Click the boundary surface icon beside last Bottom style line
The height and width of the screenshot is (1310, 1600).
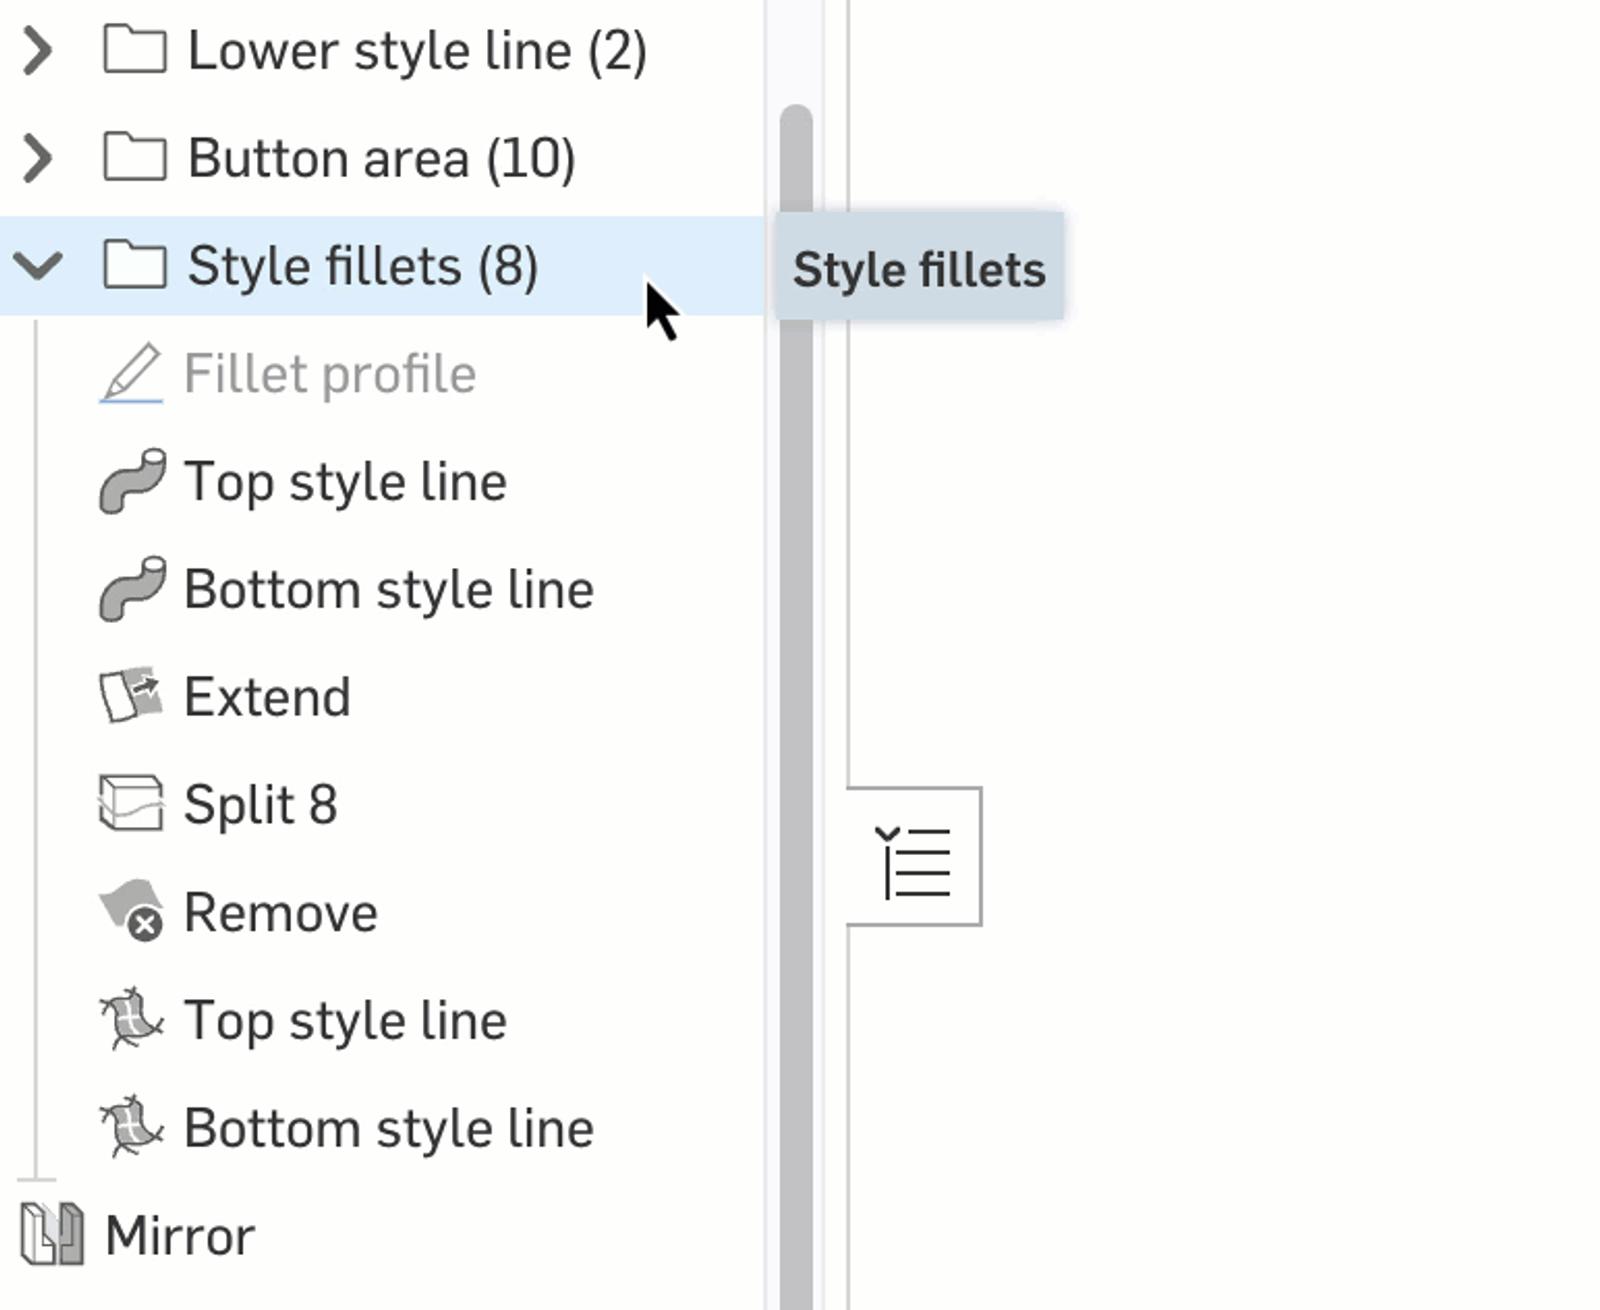[x=131, y=1127]
